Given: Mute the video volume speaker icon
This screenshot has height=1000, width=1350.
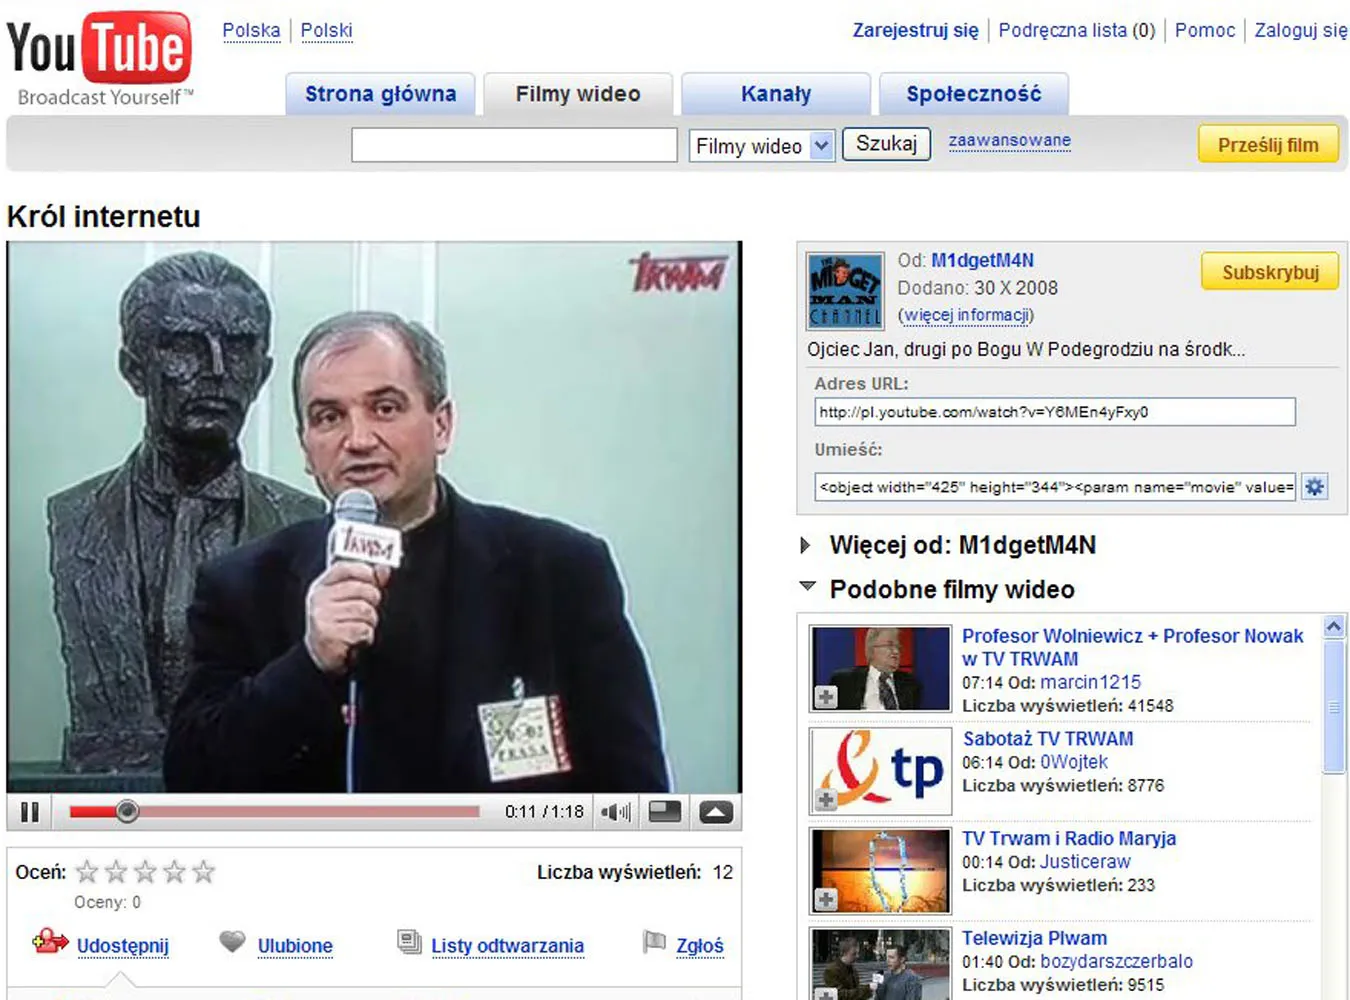Looking at the screenshot, I should click(x=615, y=812).
